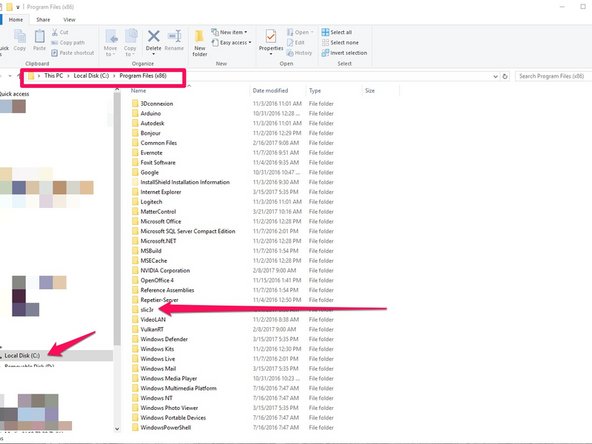Click History in the Open group
This screenshot has height=444, width=592.
[x=299, y=53]
